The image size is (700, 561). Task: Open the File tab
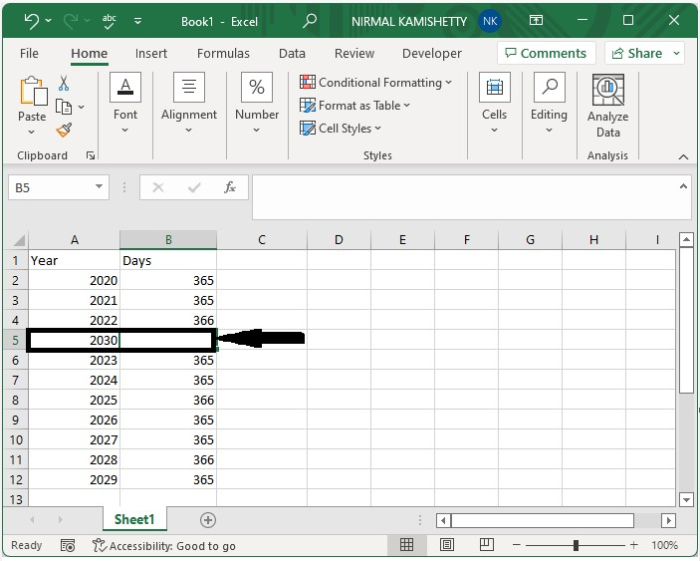29,54
